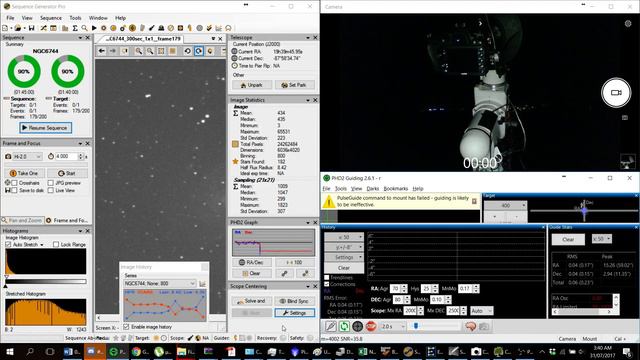640x360 pixels.
Task: Click the black play arrow toolbar icon
Action: tap(94, 28)
